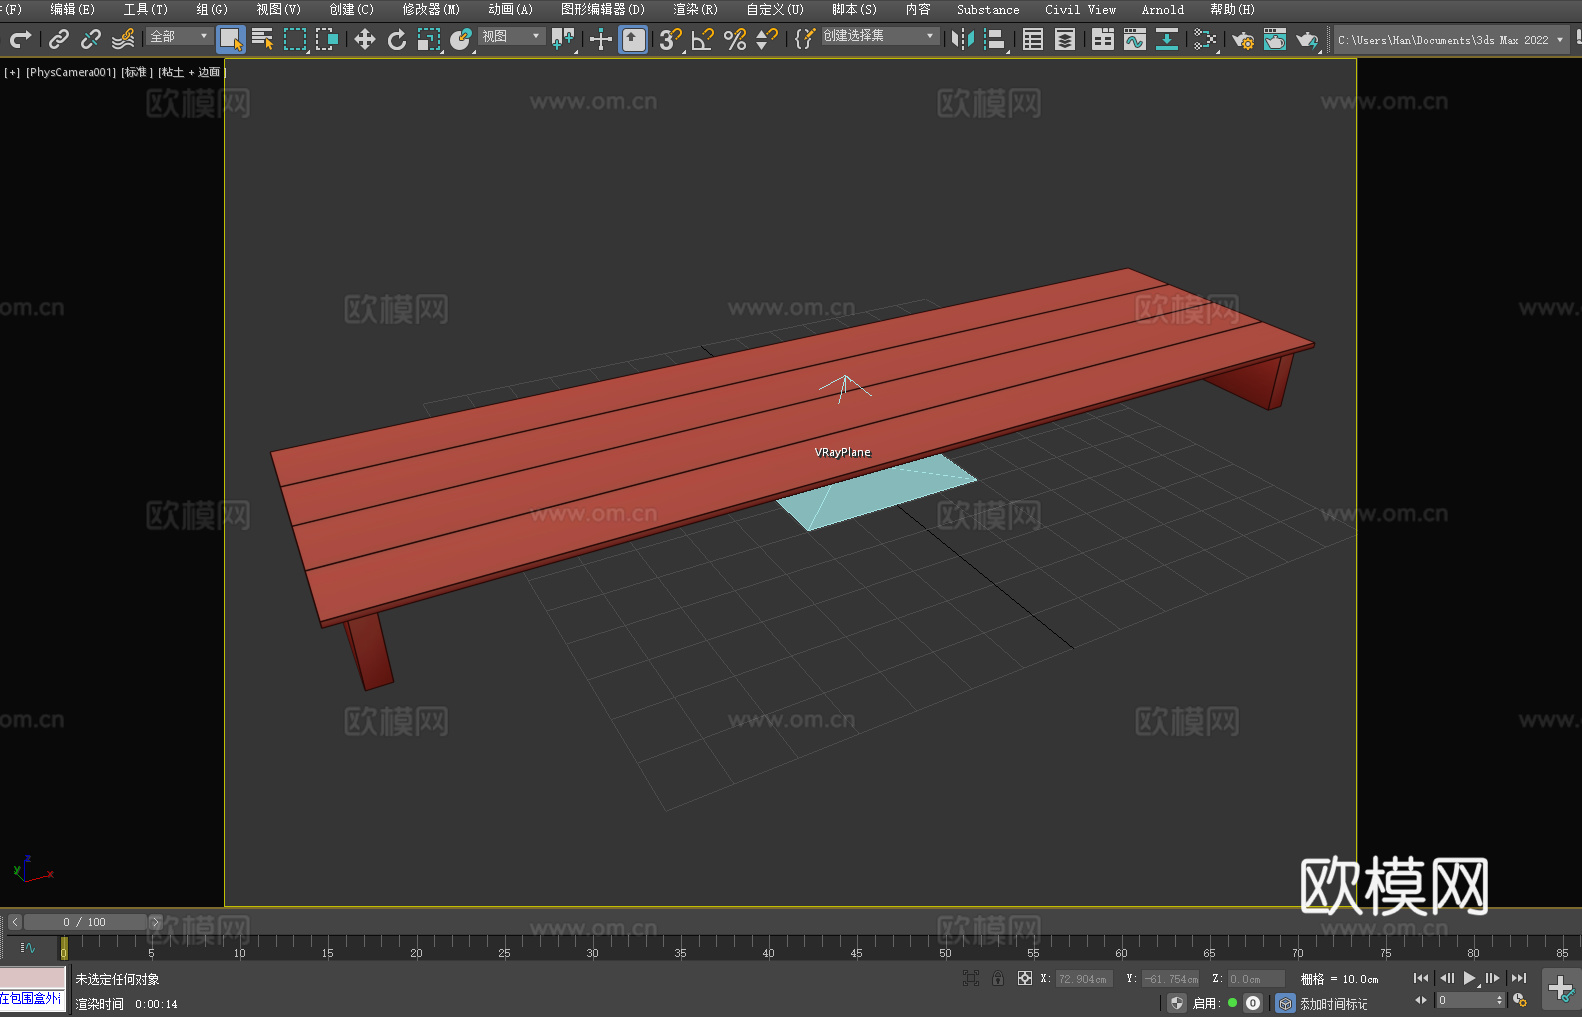This screenshot has height=1017, width=1582.
Task: Click the Redo arrow icon
Action: tap(20, 39)
